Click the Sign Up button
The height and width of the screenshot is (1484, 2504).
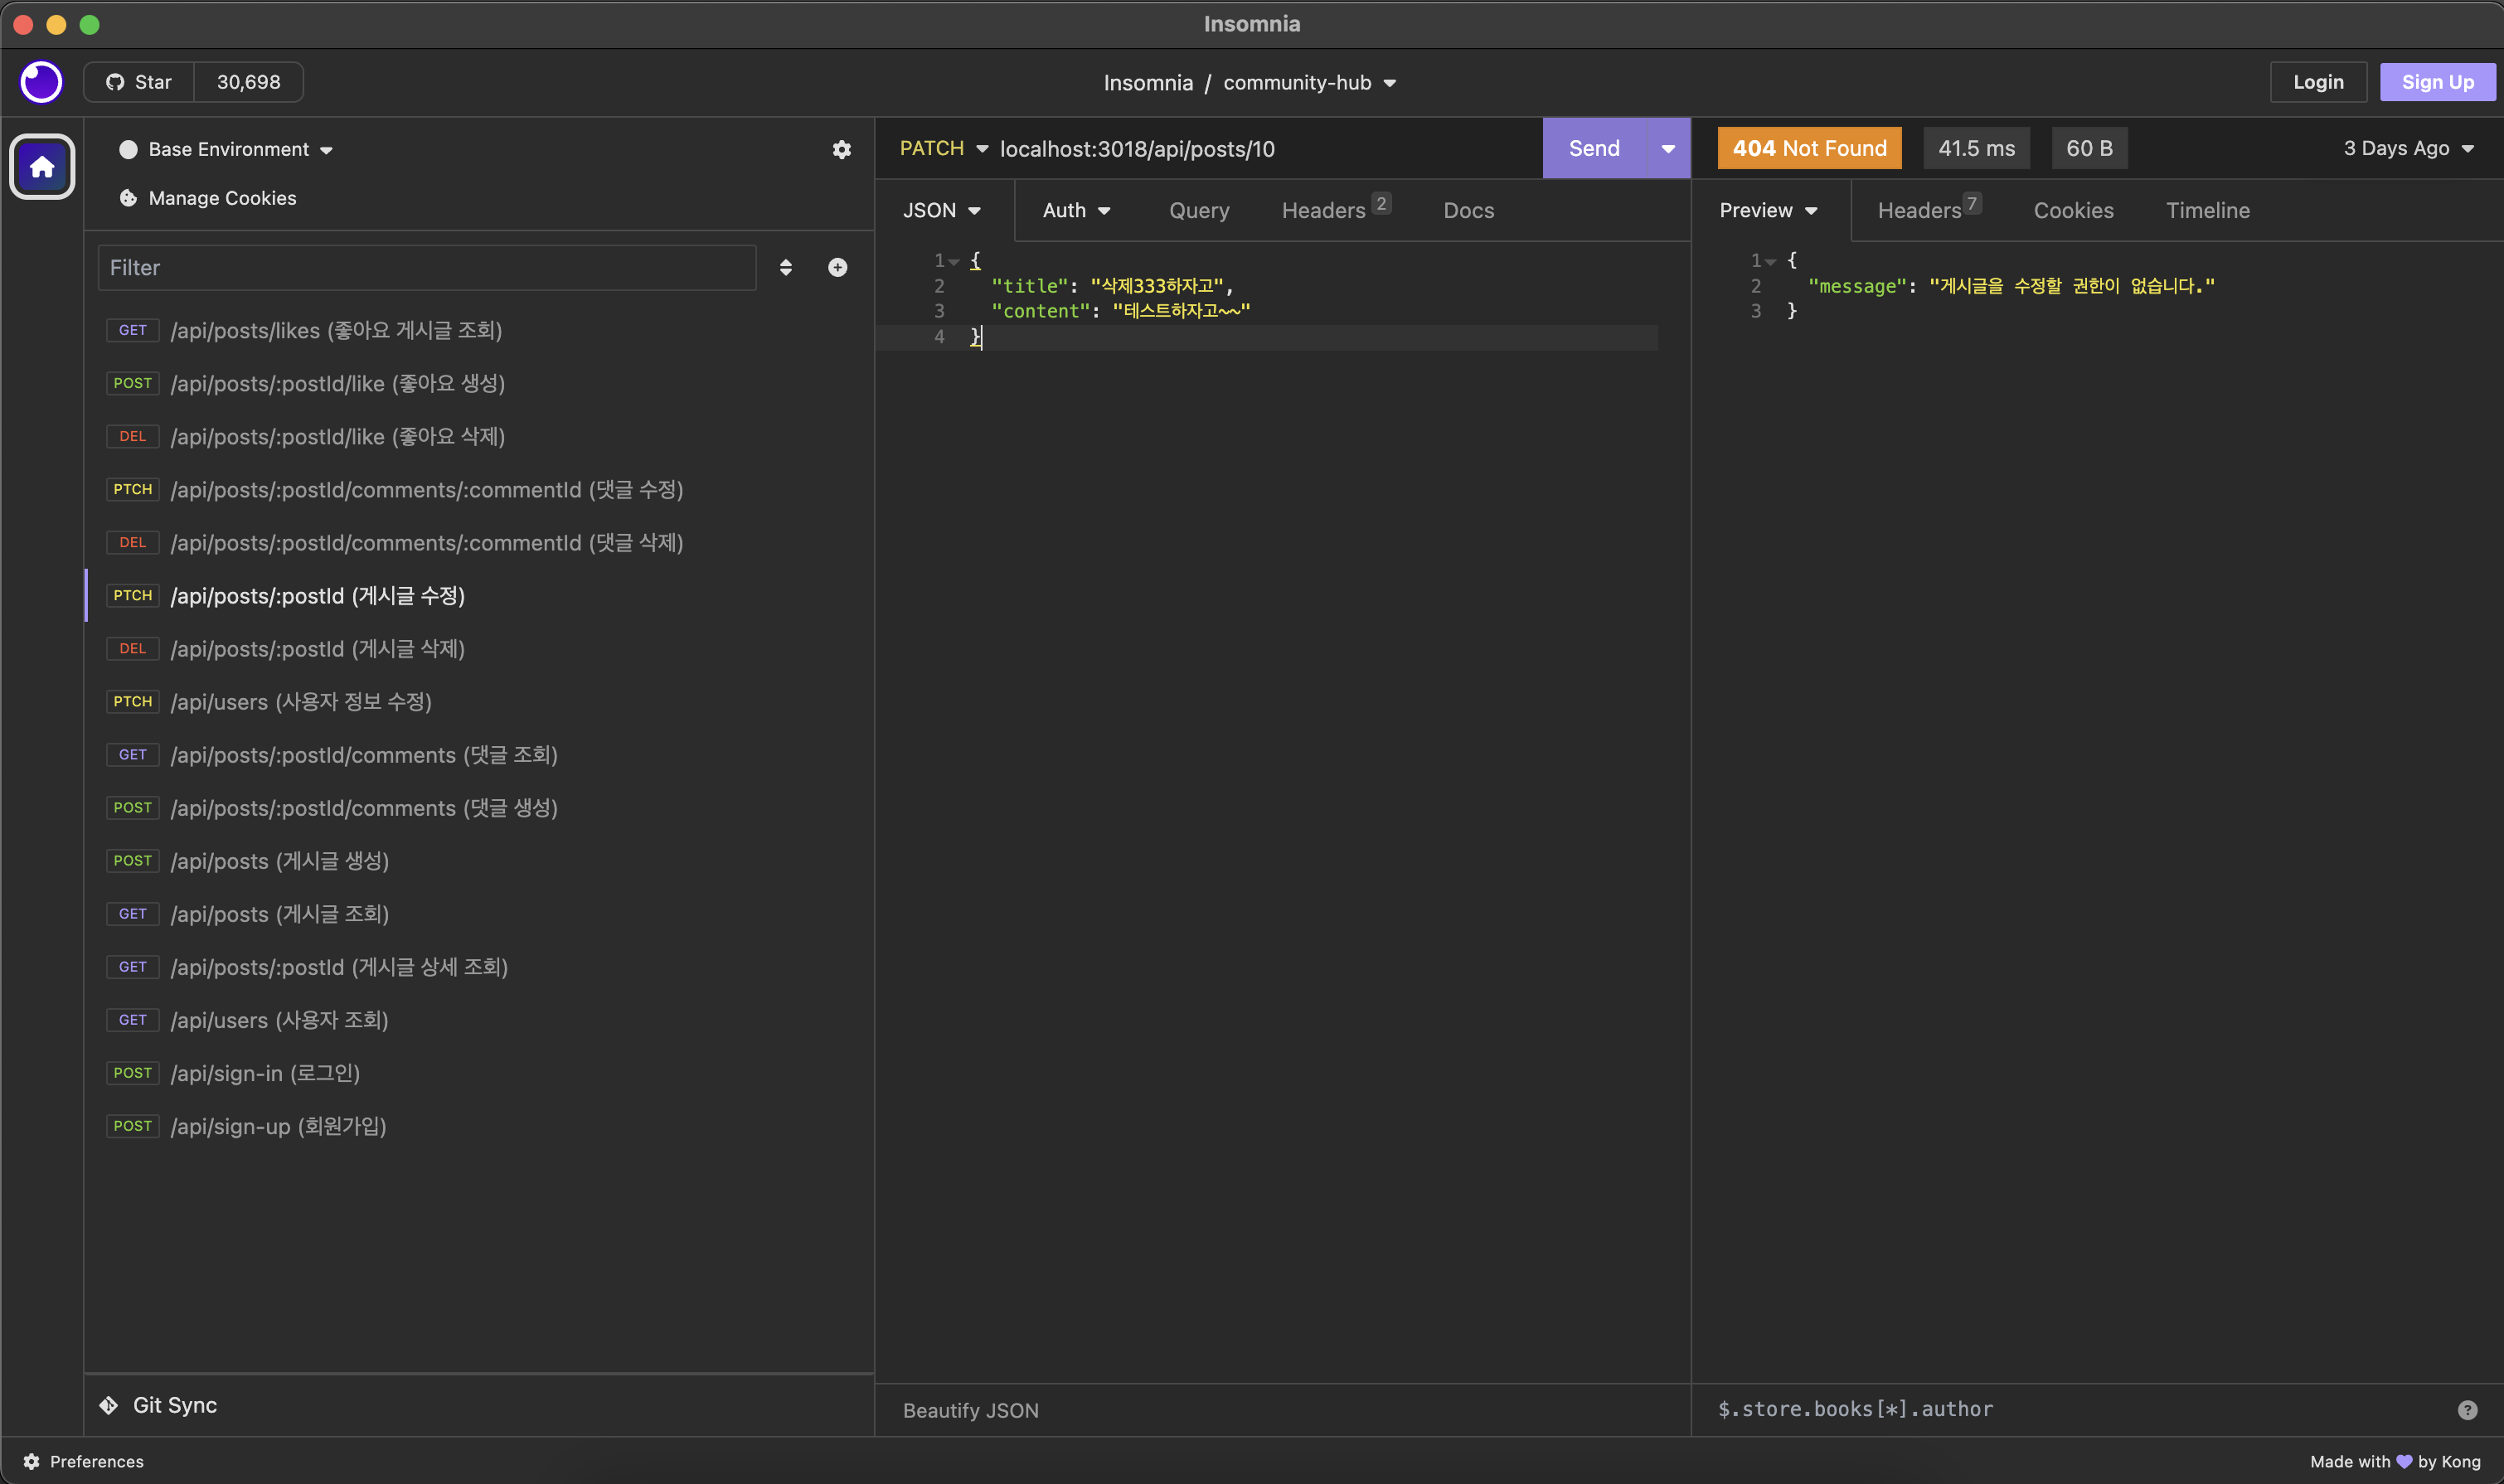(2437, 82)
